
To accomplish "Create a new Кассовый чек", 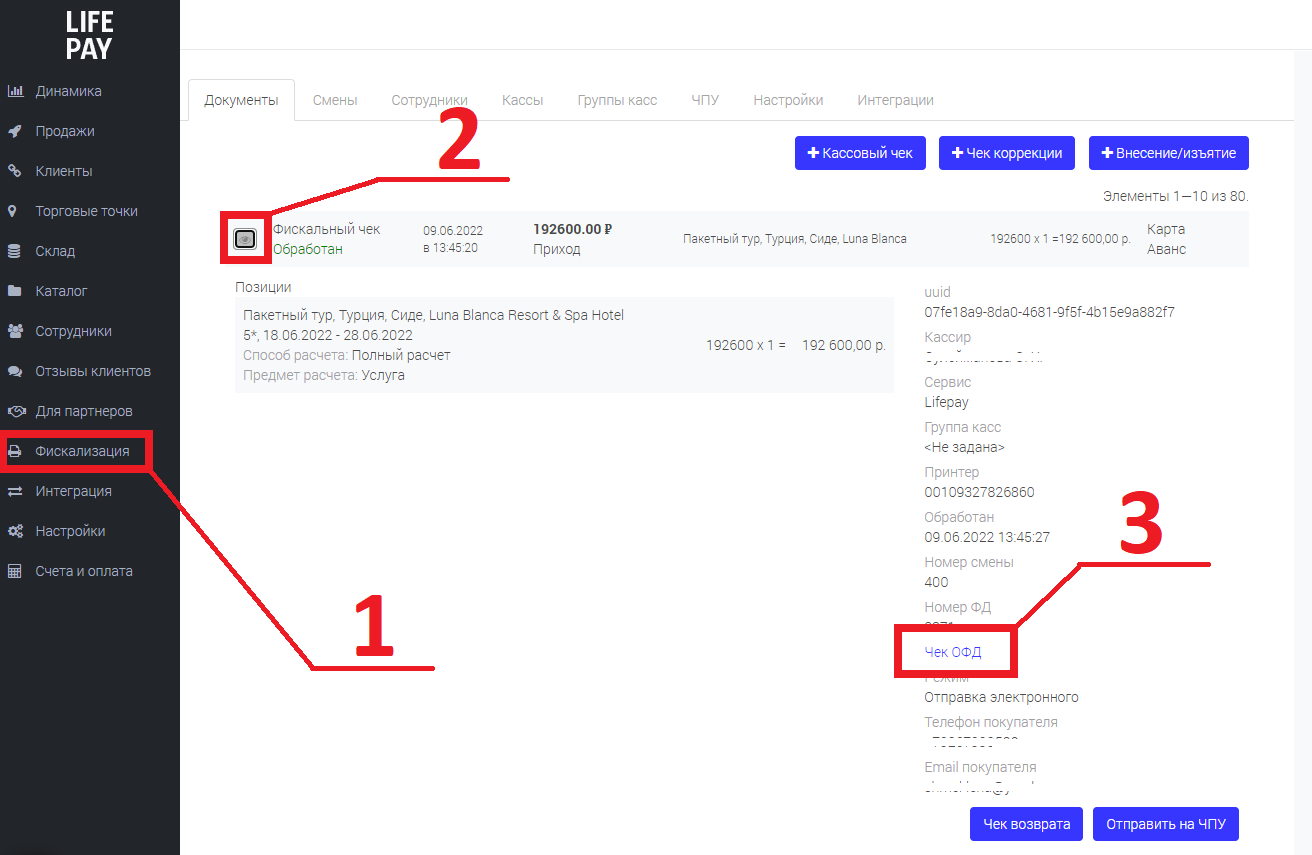I will click(x=860, y=153).
